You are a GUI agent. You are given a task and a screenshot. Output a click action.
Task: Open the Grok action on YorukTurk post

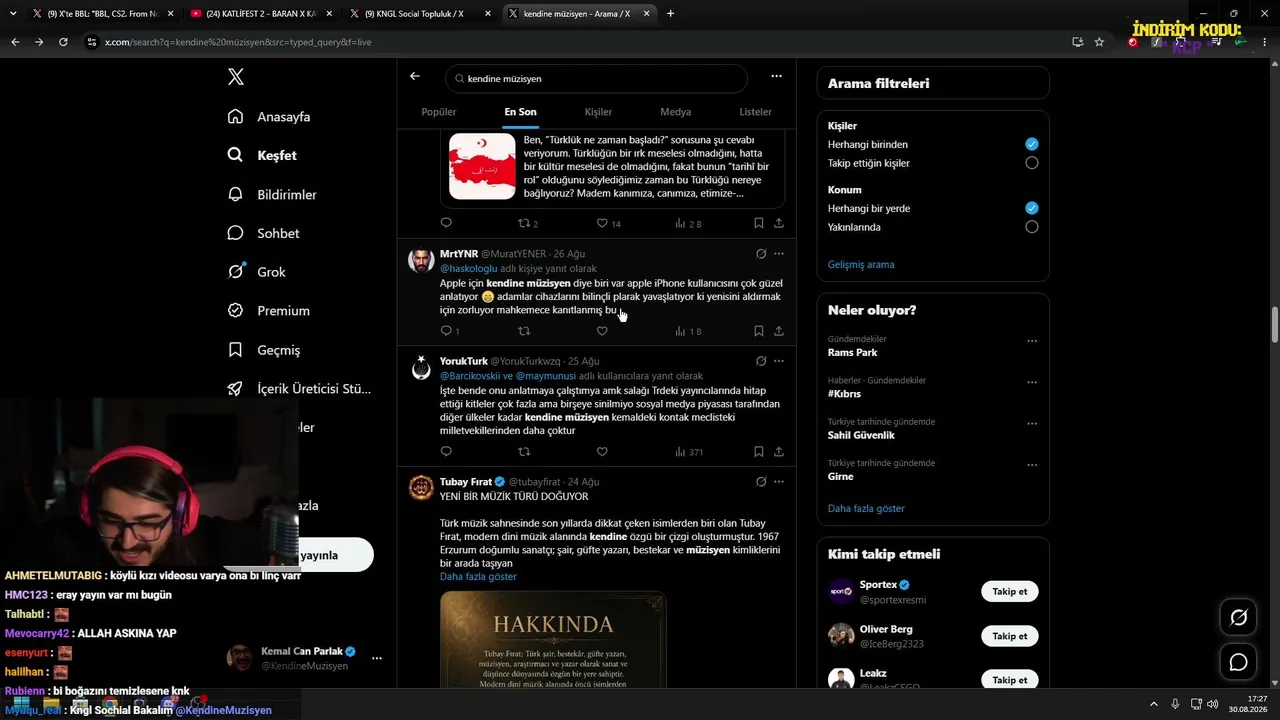click(761, 361)
